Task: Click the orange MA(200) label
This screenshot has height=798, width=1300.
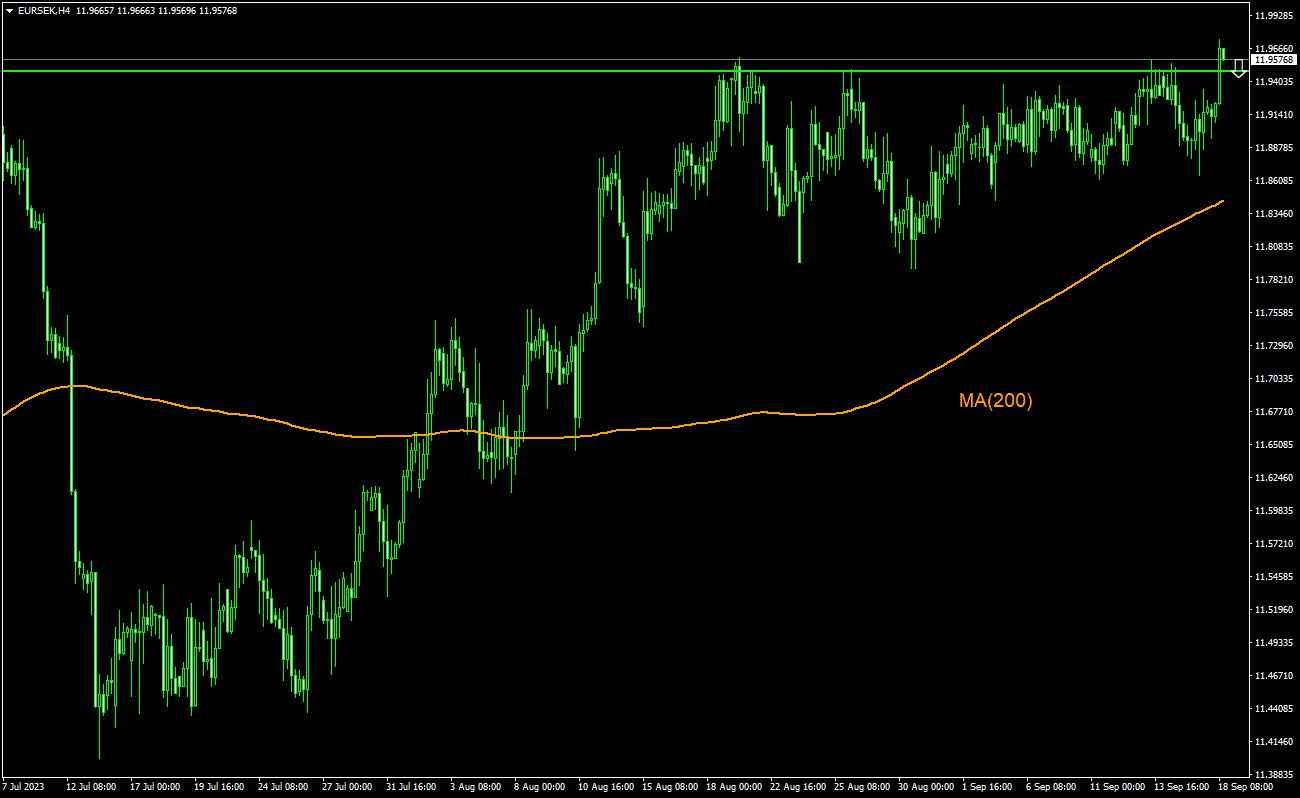Action: tap(995, 401)
